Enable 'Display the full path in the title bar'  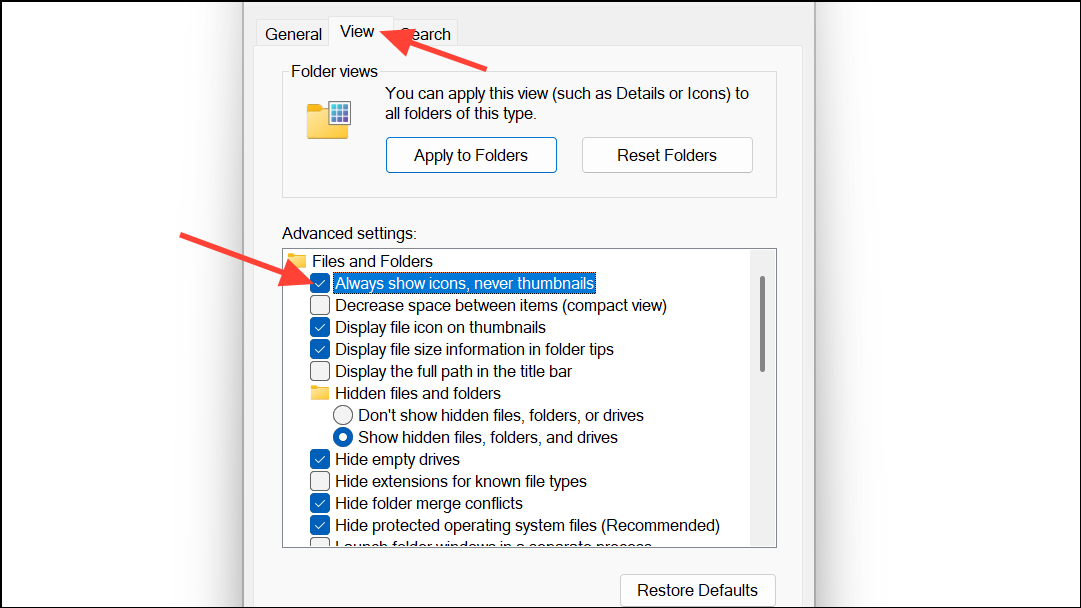tap(319, 371)
